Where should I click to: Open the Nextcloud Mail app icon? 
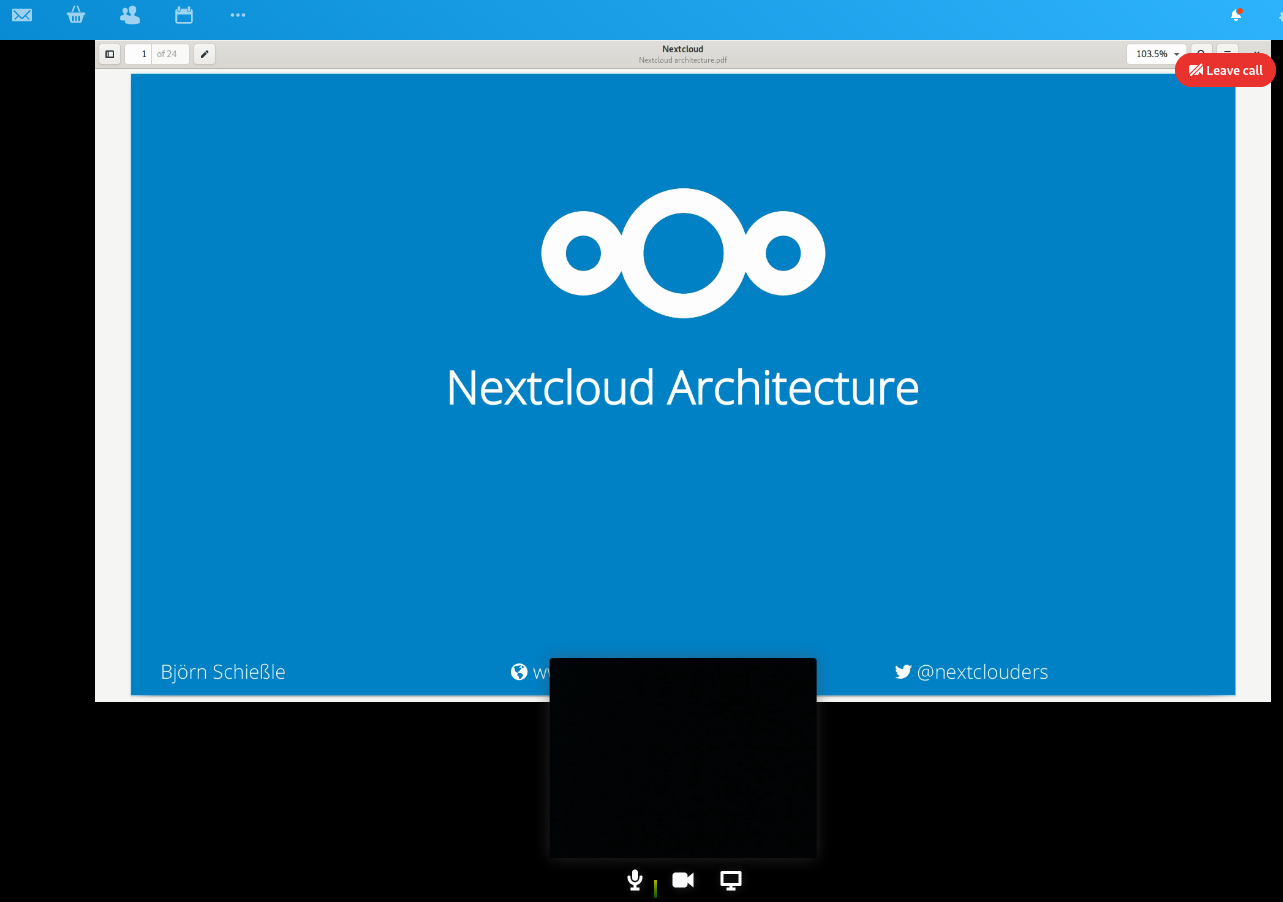(x=22, y=17)
